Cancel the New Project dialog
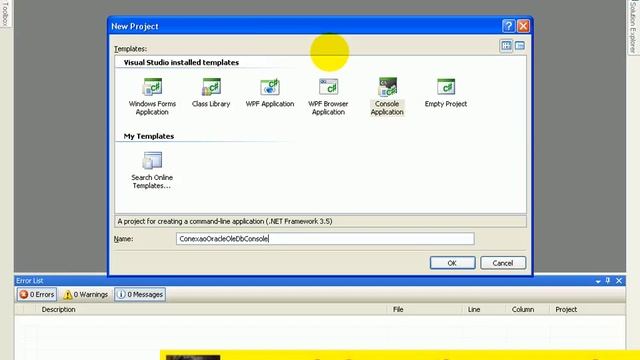640x360 pixels. [503, 263]
